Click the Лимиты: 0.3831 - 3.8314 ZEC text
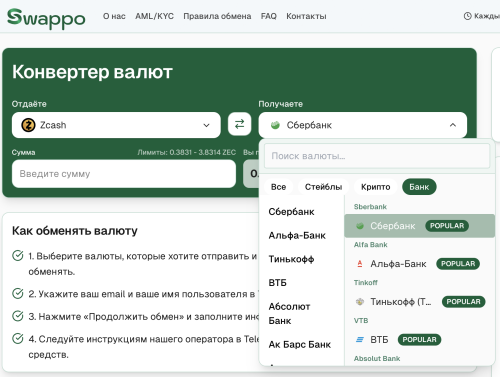 187,152
